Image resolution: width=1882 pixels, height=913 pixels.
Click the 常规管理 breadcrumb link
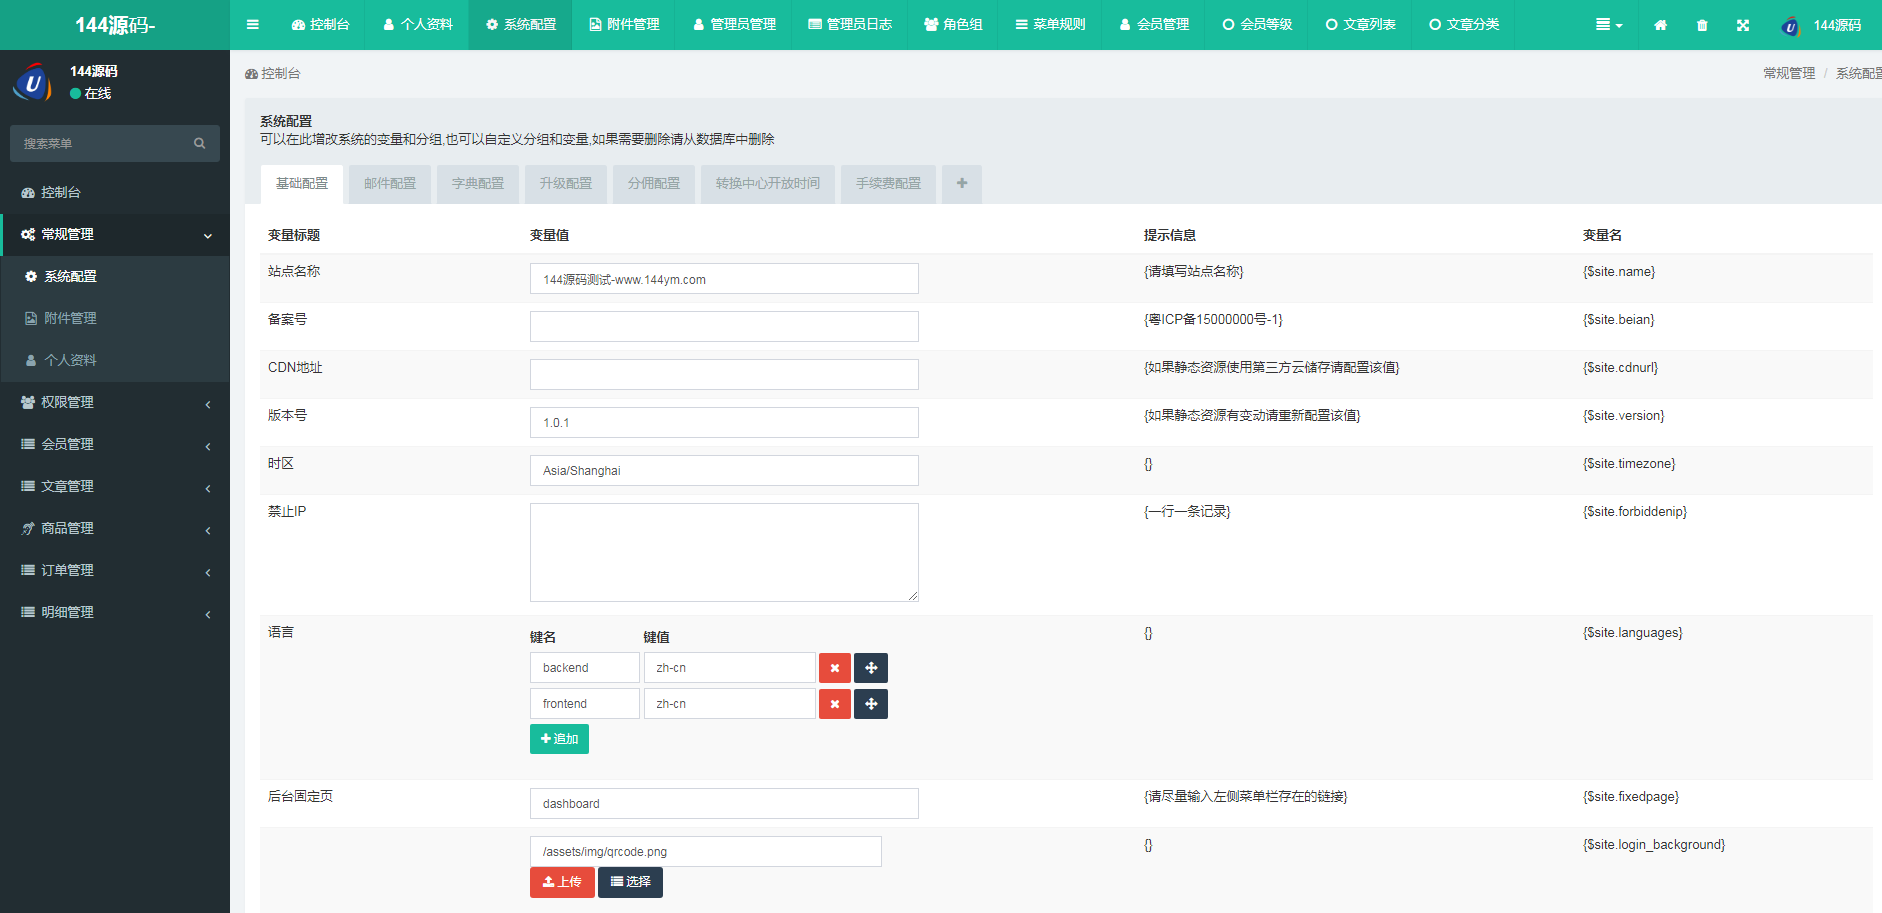(1789, 73)
